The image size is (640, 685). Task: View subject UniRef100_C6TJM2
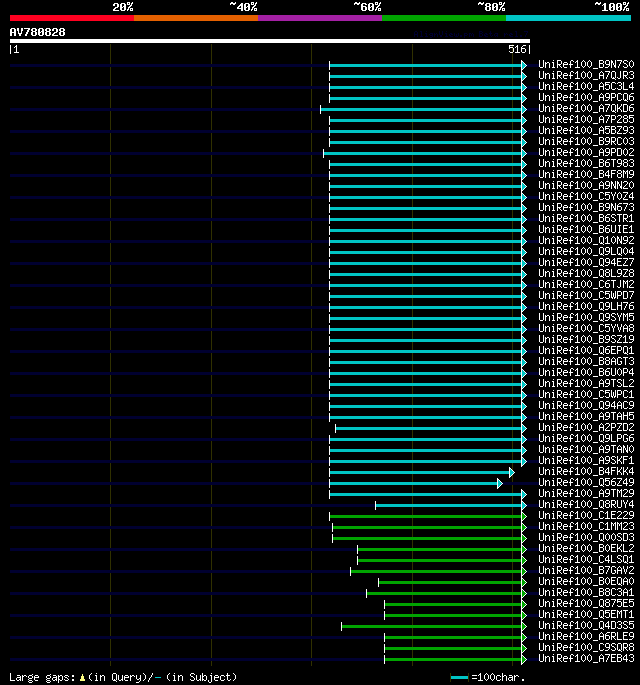586,284
